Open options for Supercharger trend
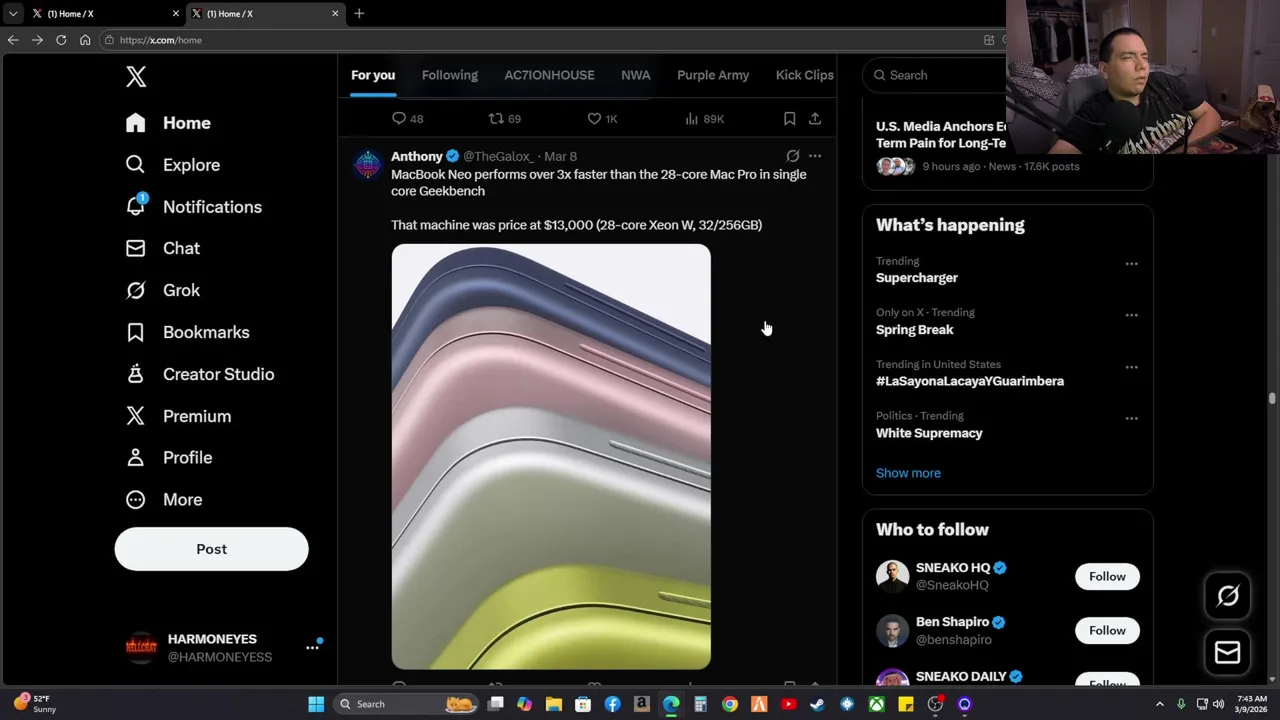Viewport: 1280px width, 720px height. click(x=1131, y=264)
